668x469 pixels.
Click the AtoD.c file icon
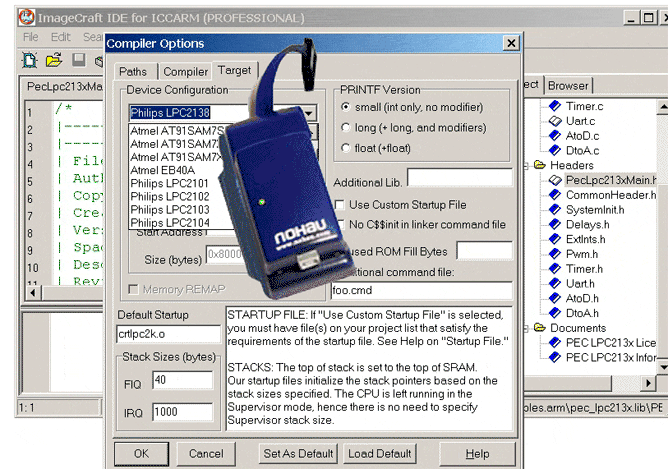click(555, 135)
